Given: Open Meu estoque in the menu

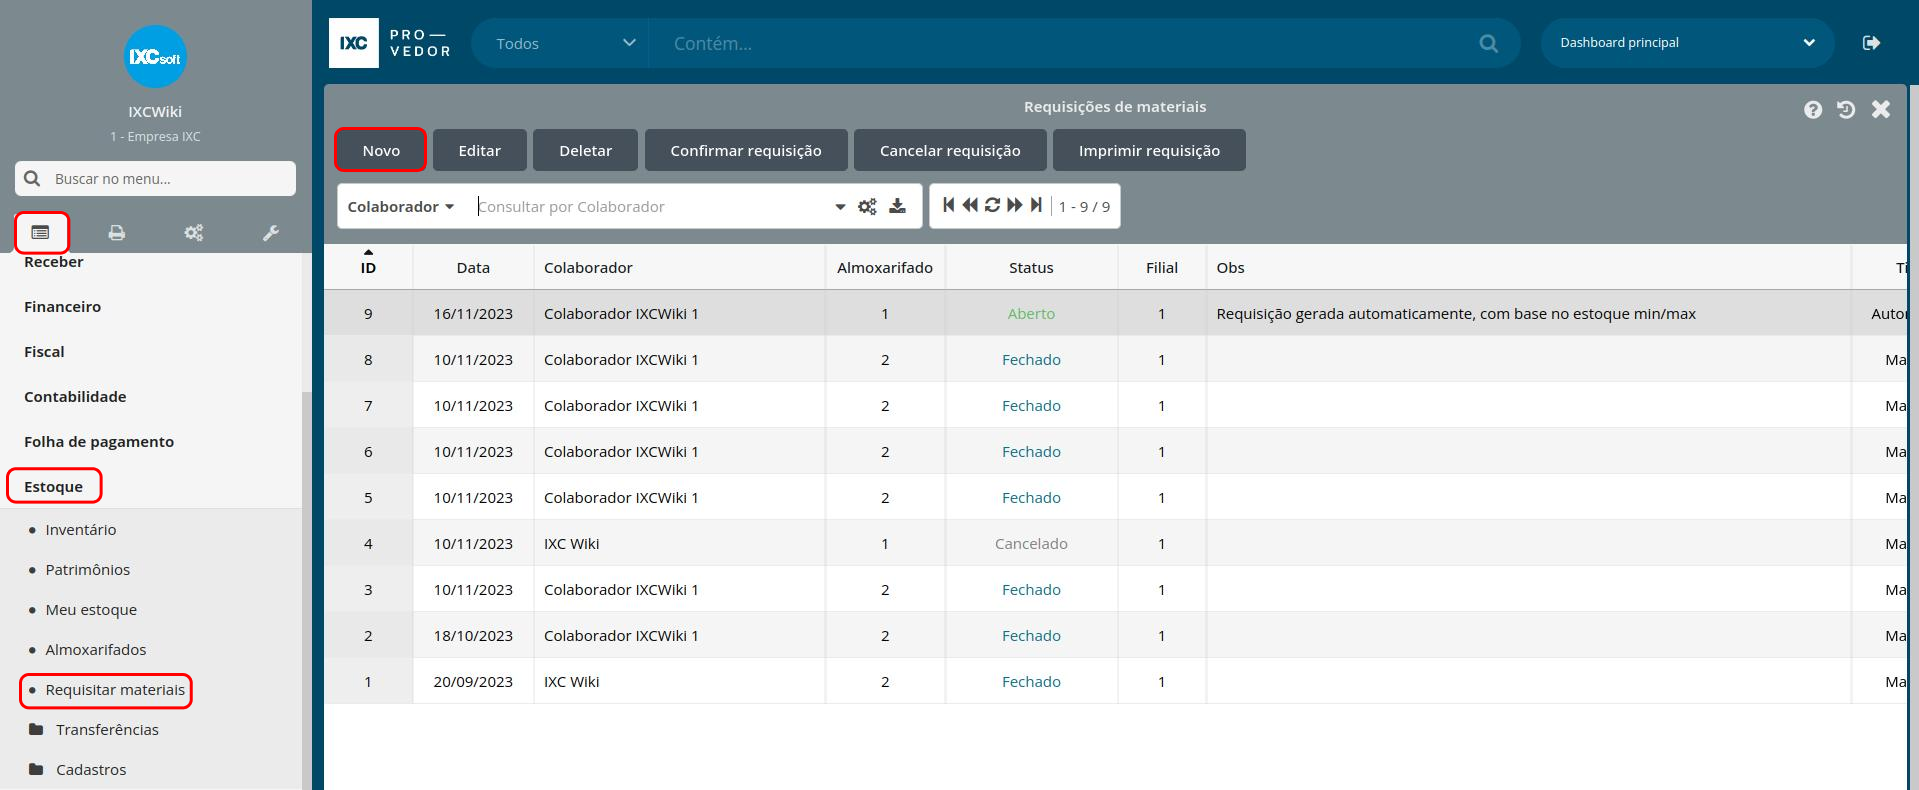Looking at the screenshot, I should point(91,610).
